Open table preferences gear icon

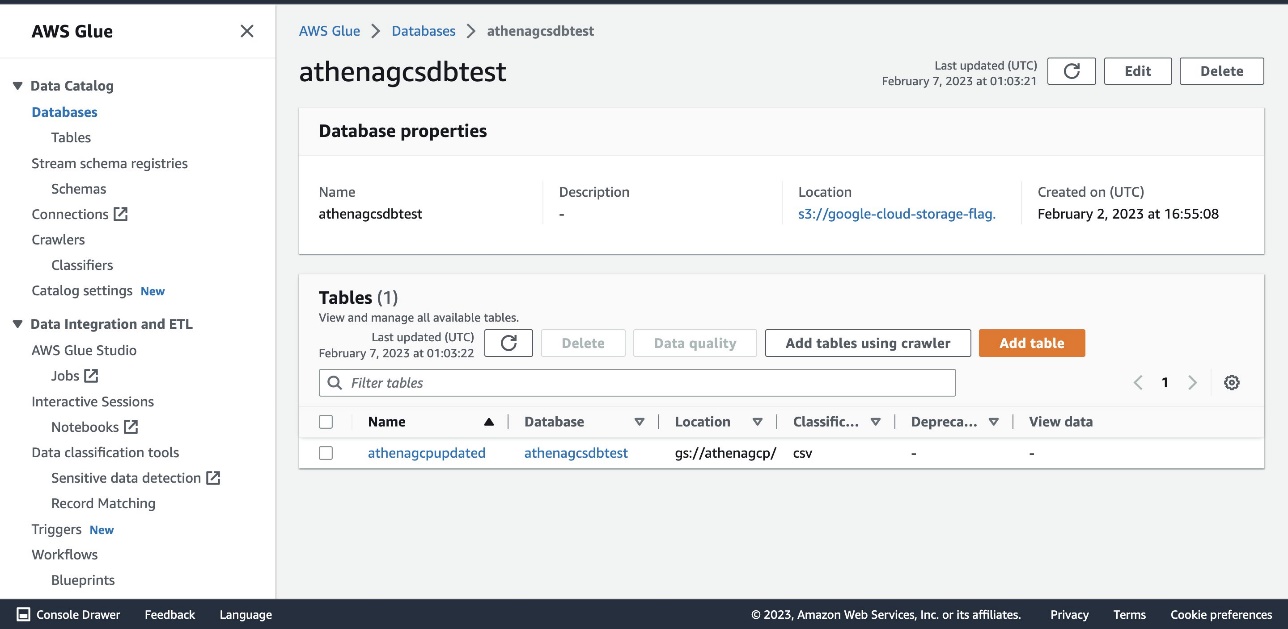[x=1232, y=383]
